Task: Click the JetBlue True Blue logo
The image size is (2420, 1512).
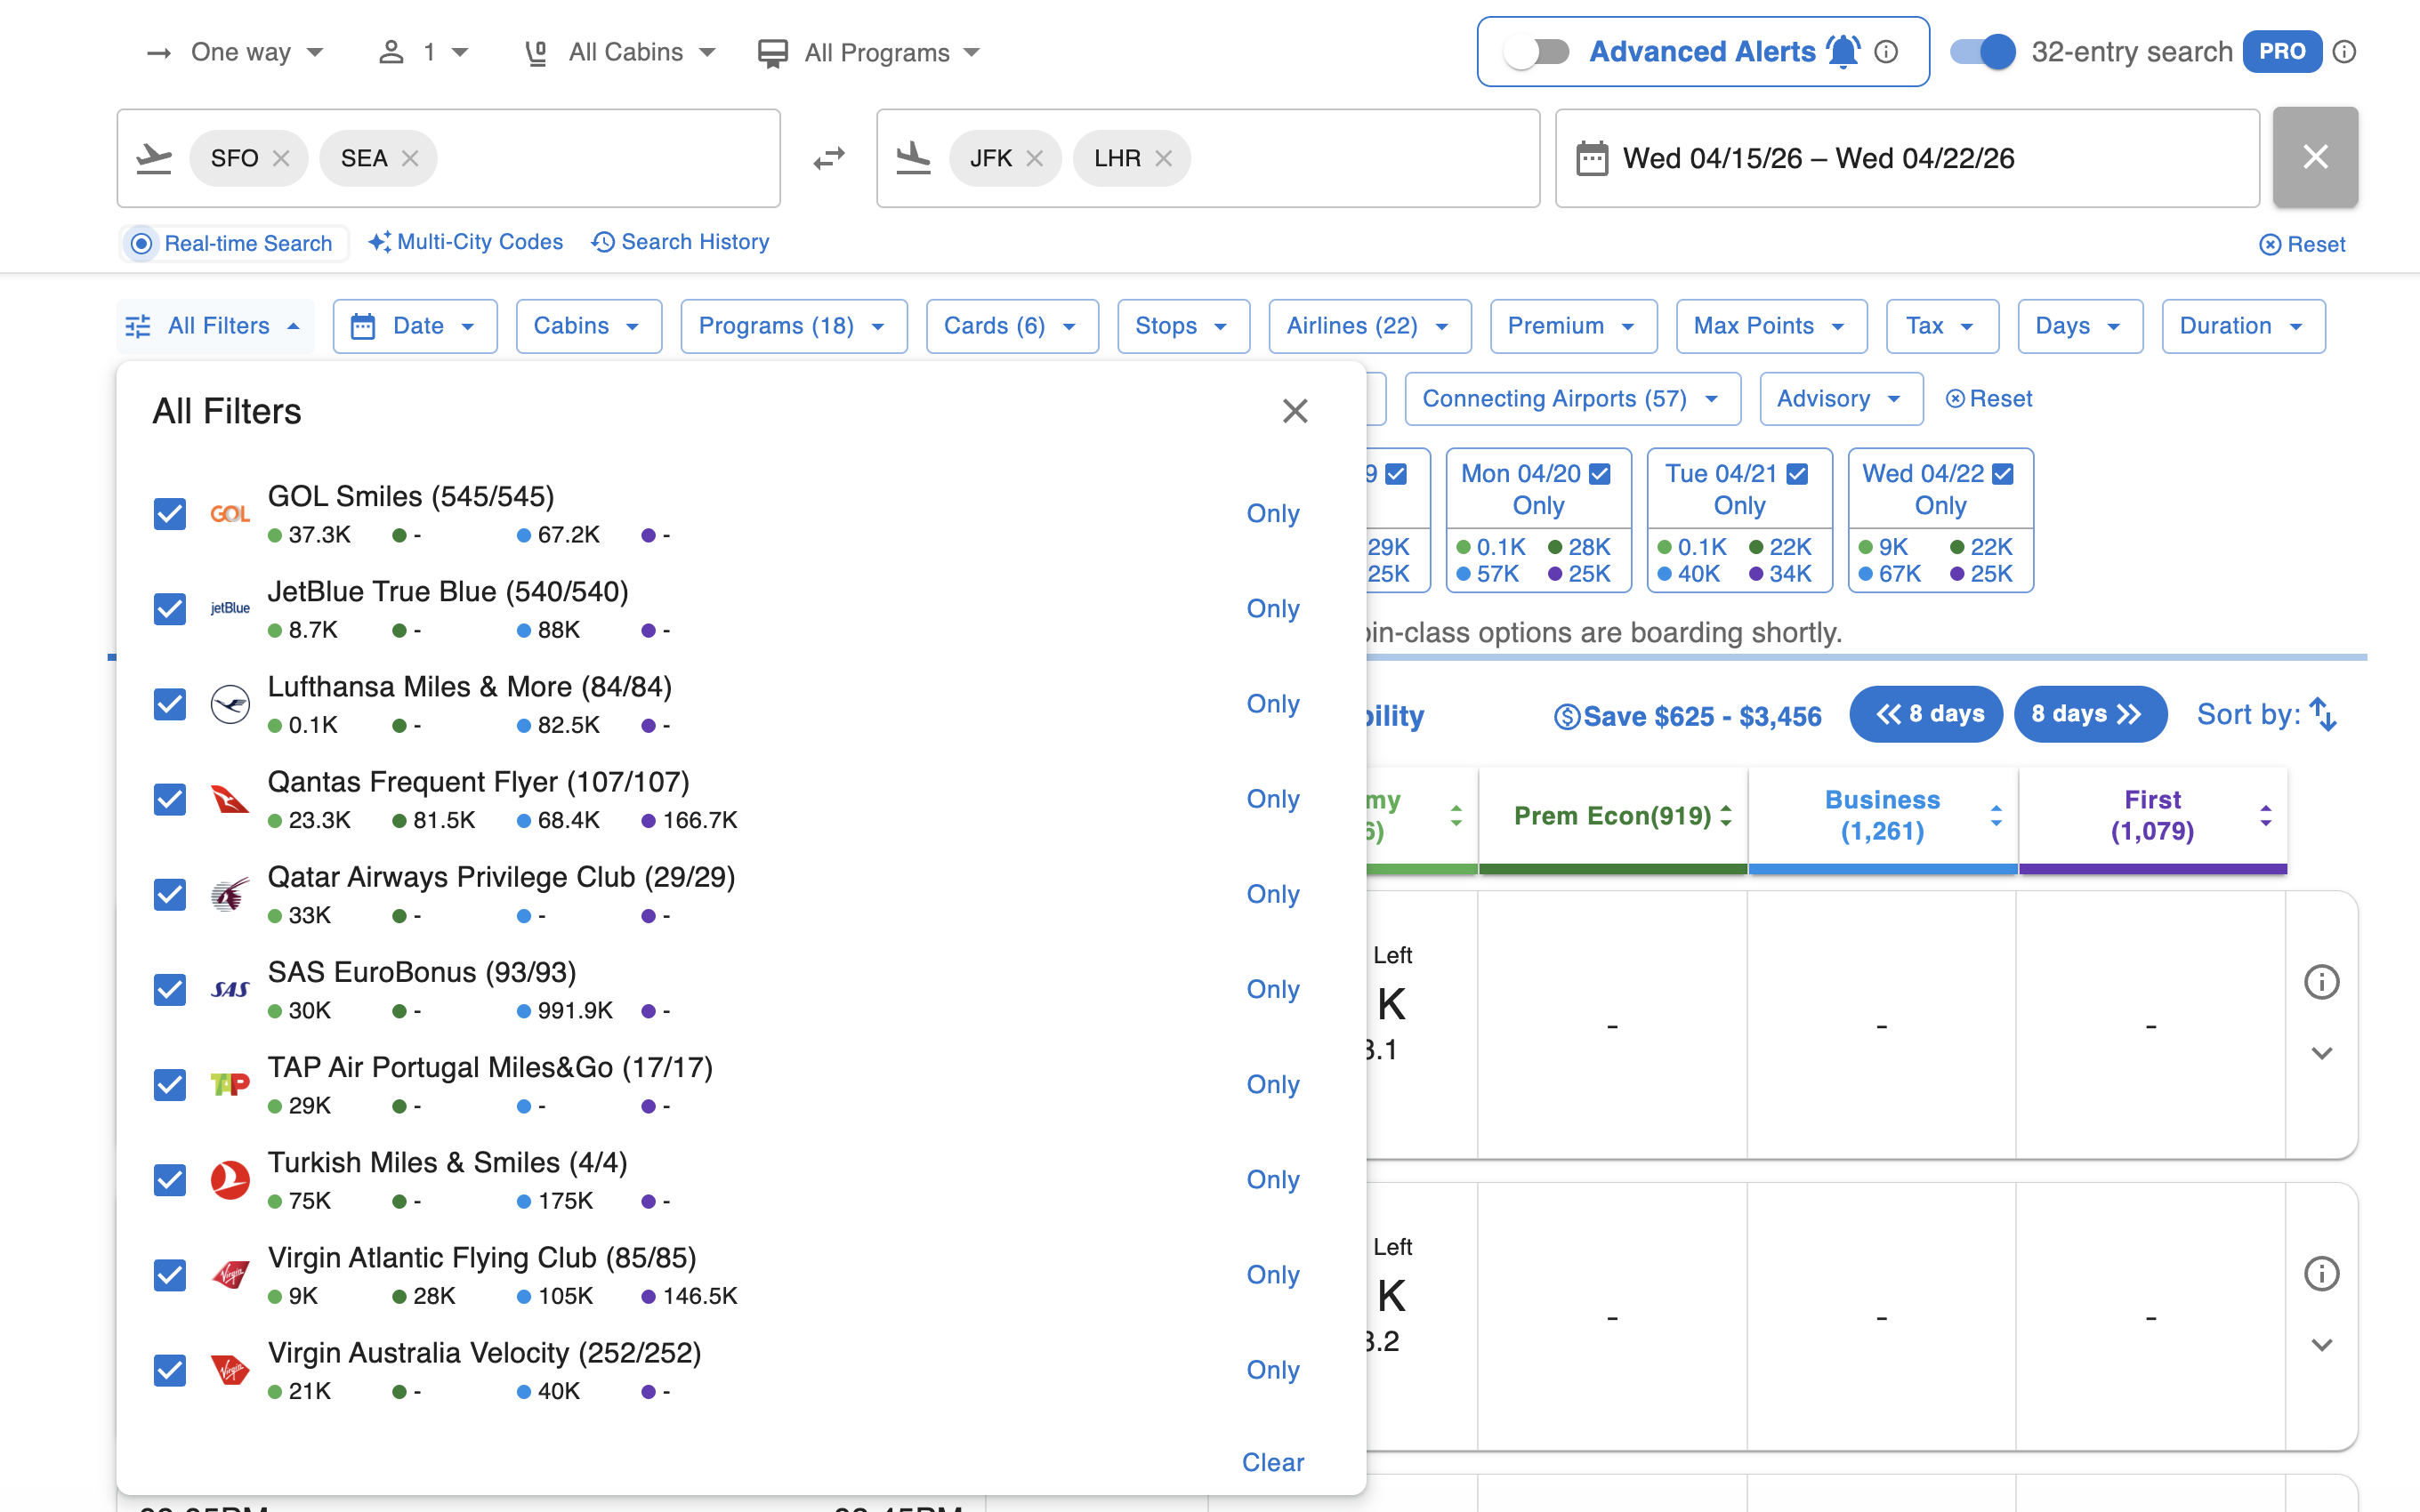Action: pyautogui.click(x=230, y=609)
